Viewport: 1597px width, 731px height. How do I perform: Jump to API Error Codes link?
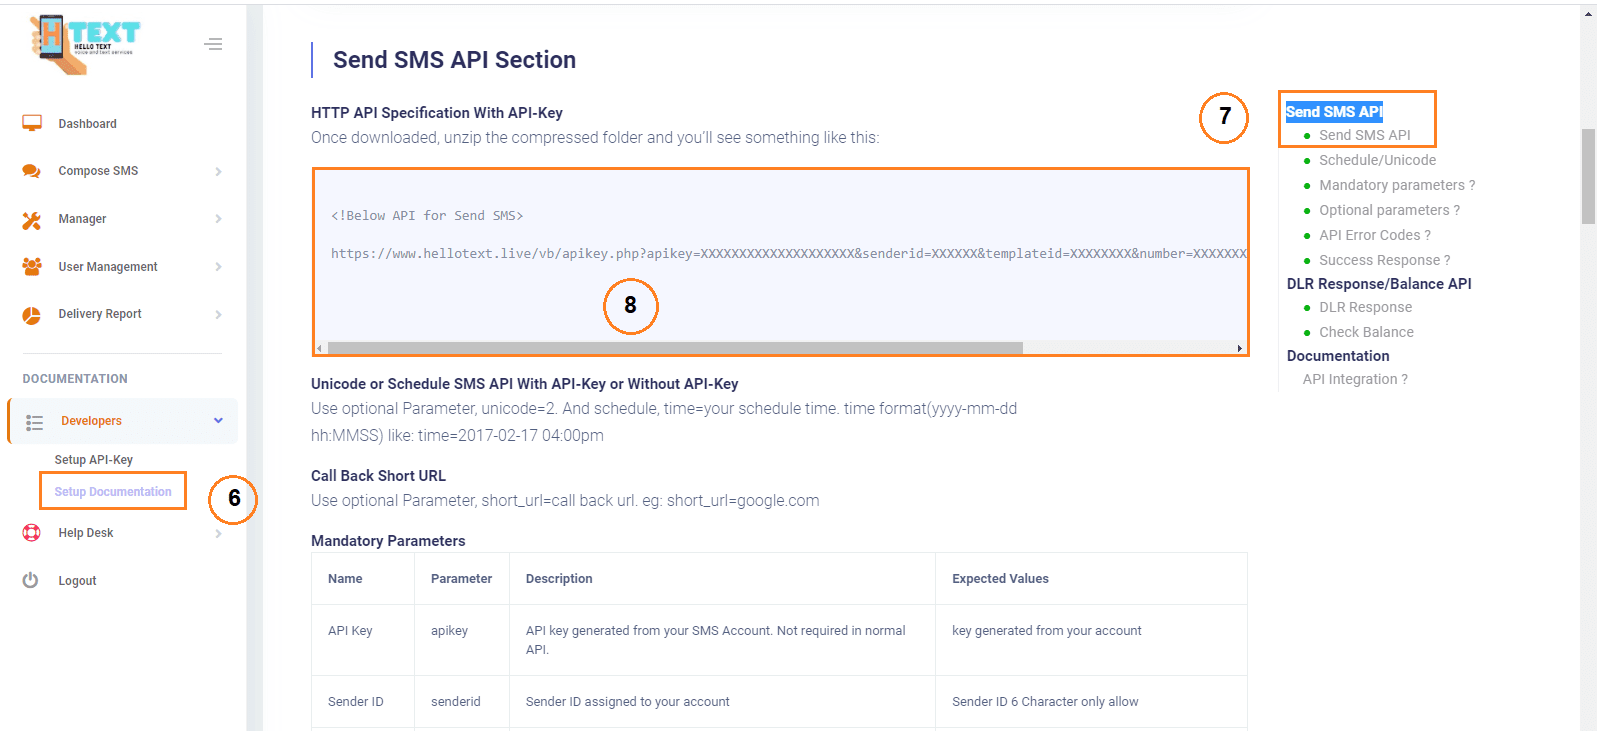point(1374,235)
